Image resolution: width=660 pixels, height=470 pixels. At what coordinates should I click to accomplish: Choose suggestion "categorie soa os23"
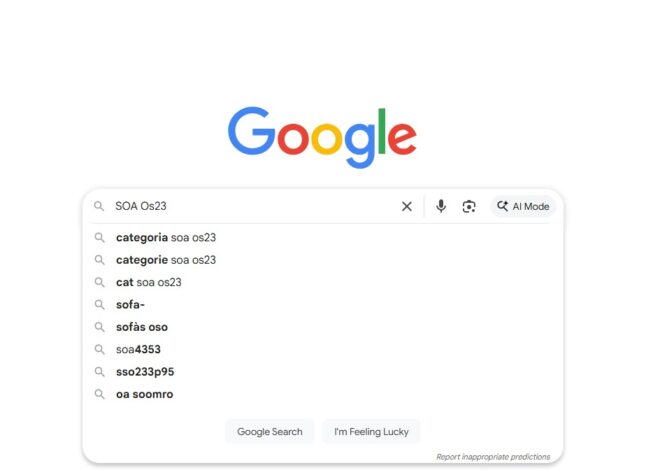pos(166,260)
